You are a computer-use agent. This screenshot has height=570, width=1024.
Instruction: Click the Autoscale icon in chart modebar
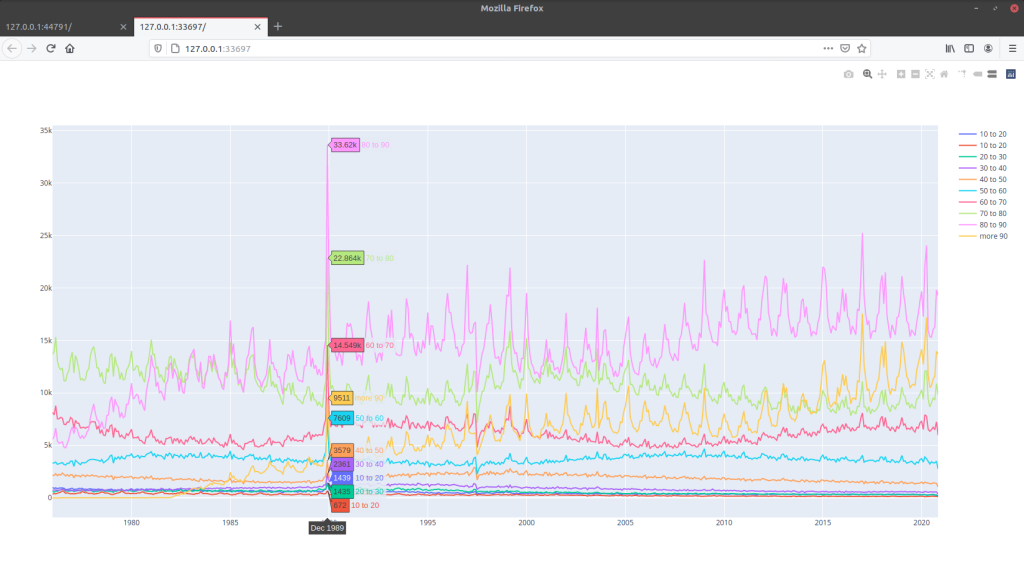point(930,74)
